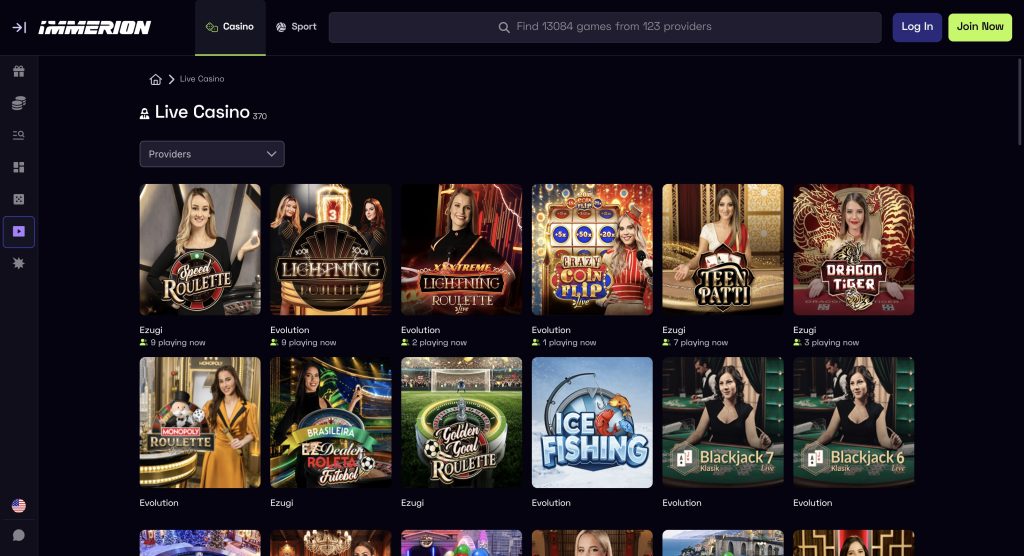Focus the game search field
Viewport: 1024px width, 556px height.
(x=605, y=27)
